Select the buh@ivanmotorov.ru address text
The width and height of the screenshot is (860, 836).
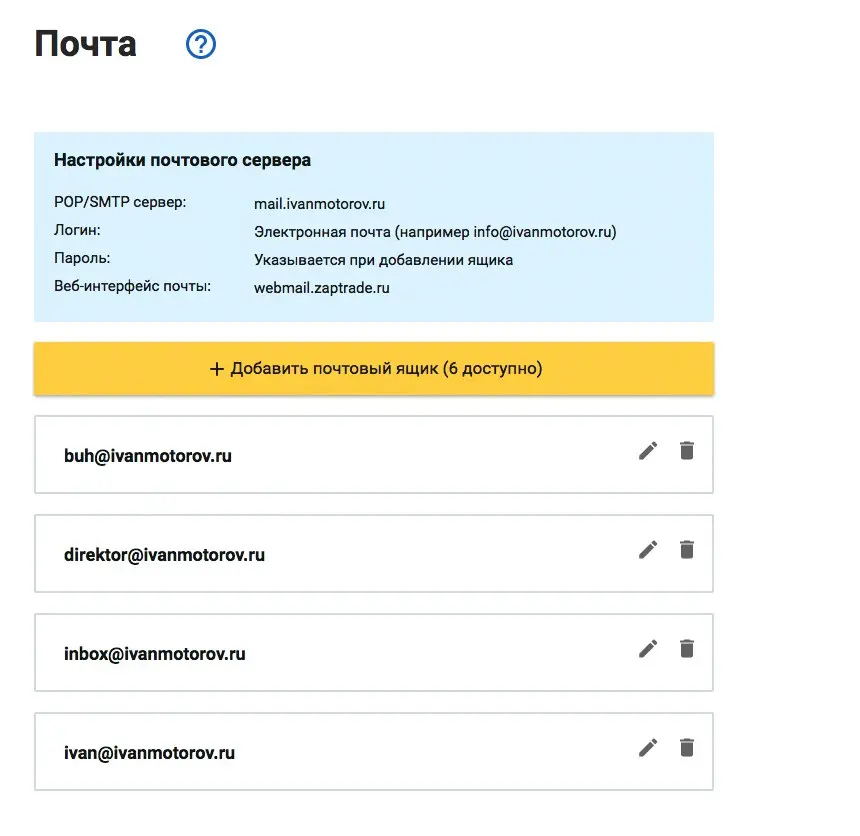tap(147, 456)
